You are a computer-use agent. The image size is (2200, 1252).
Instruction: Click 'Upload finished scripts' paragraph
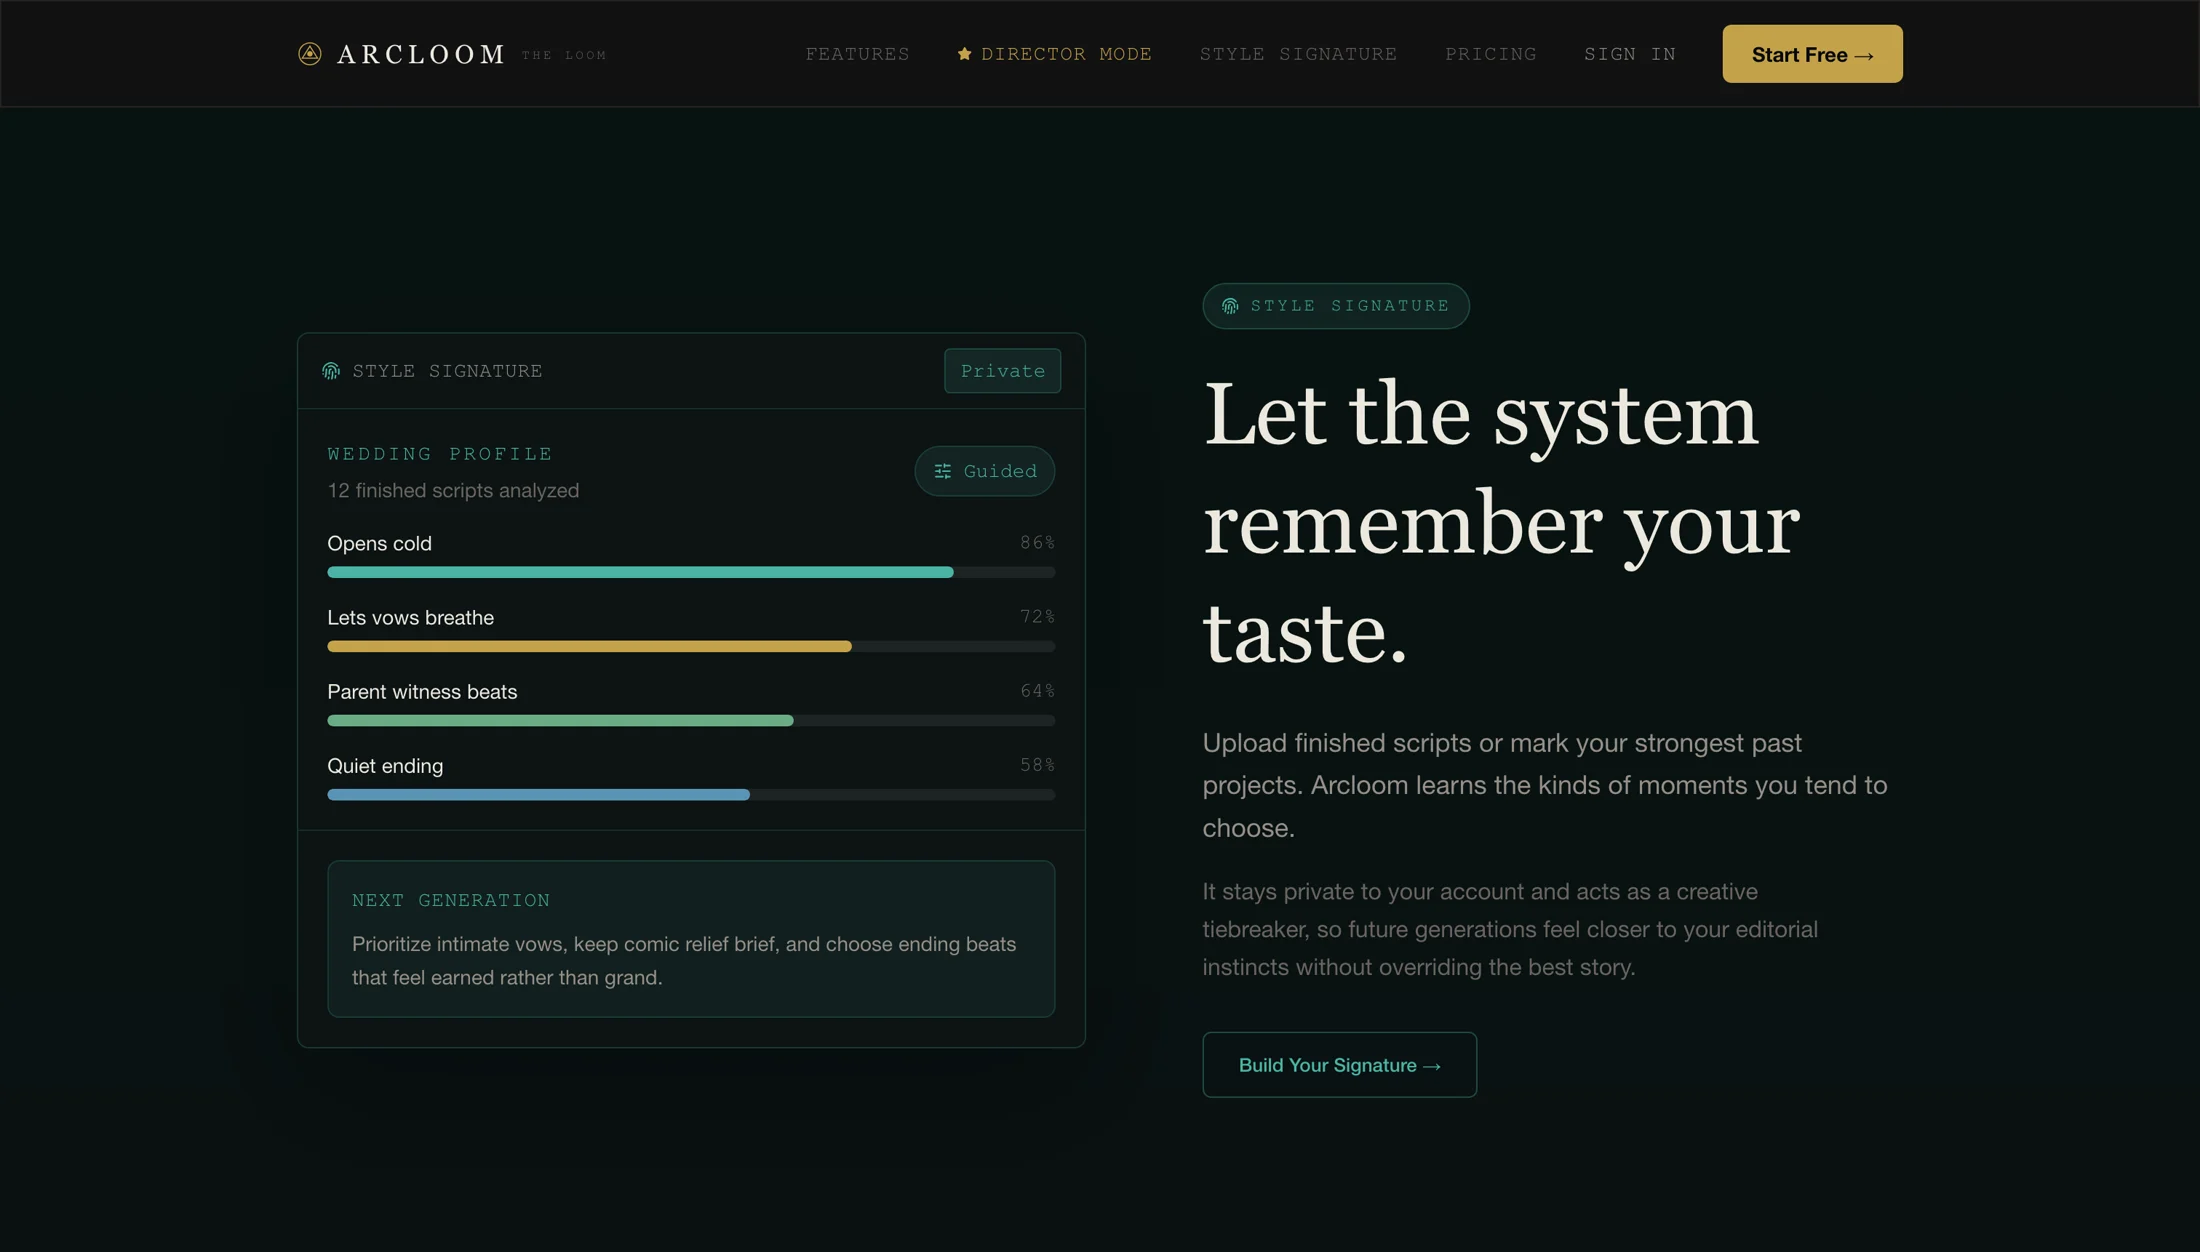point(1545,785)
